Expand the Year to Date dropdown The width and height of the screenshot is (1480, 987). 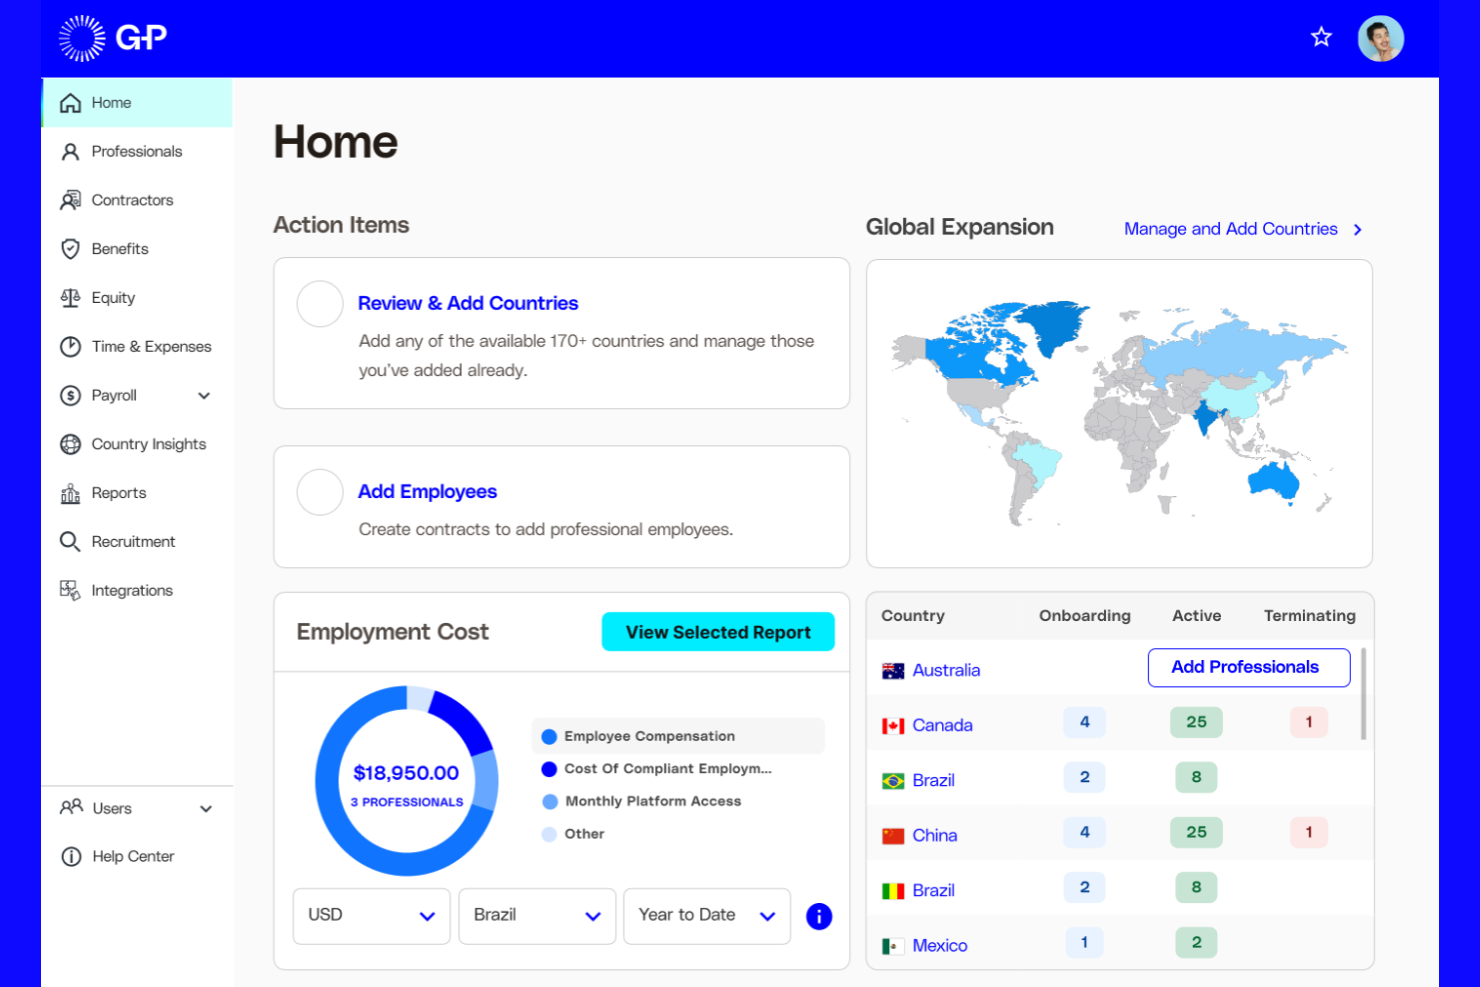click(x=706, y=915)
